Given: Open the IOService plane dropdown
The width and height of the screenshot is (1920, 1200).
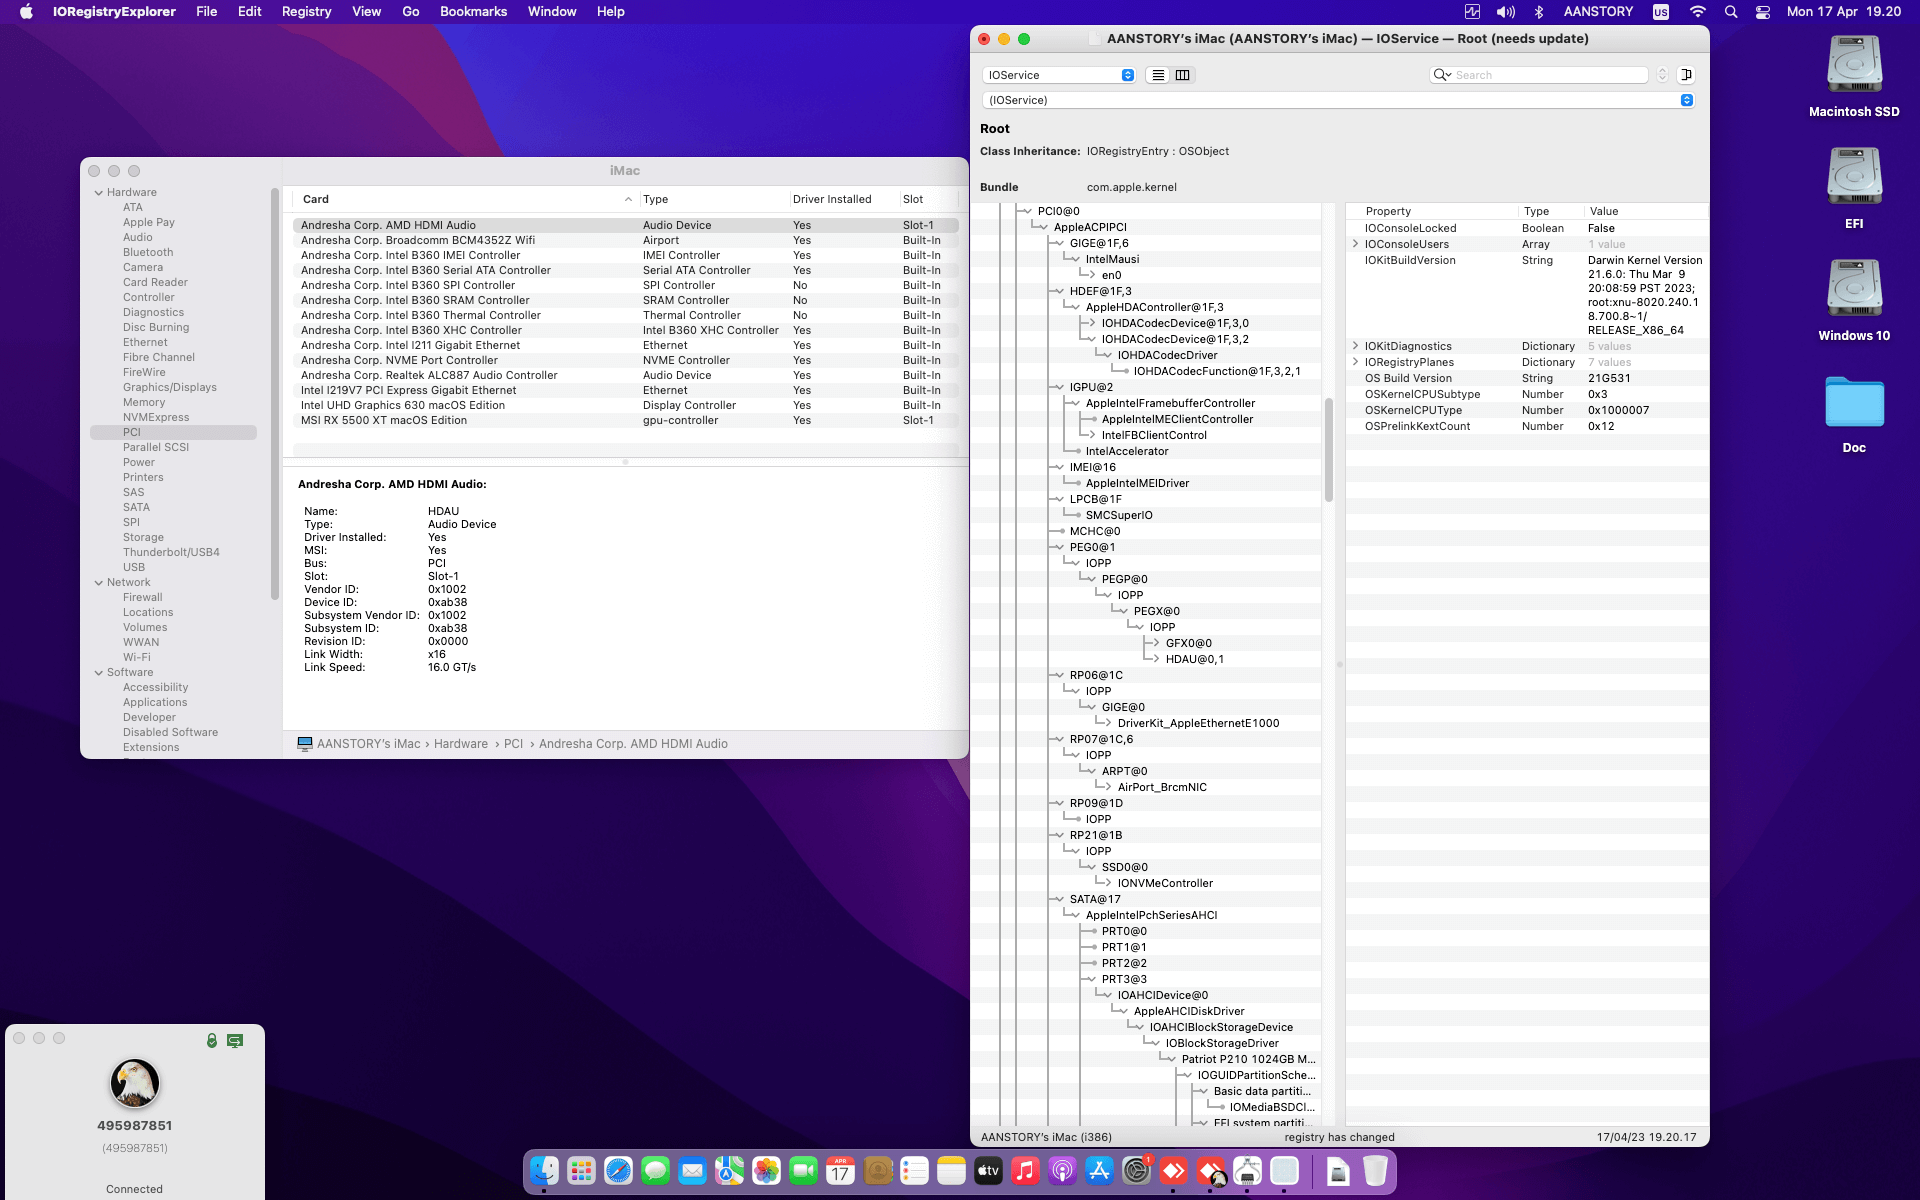Looking at the screenshot, I should 1128,75.
